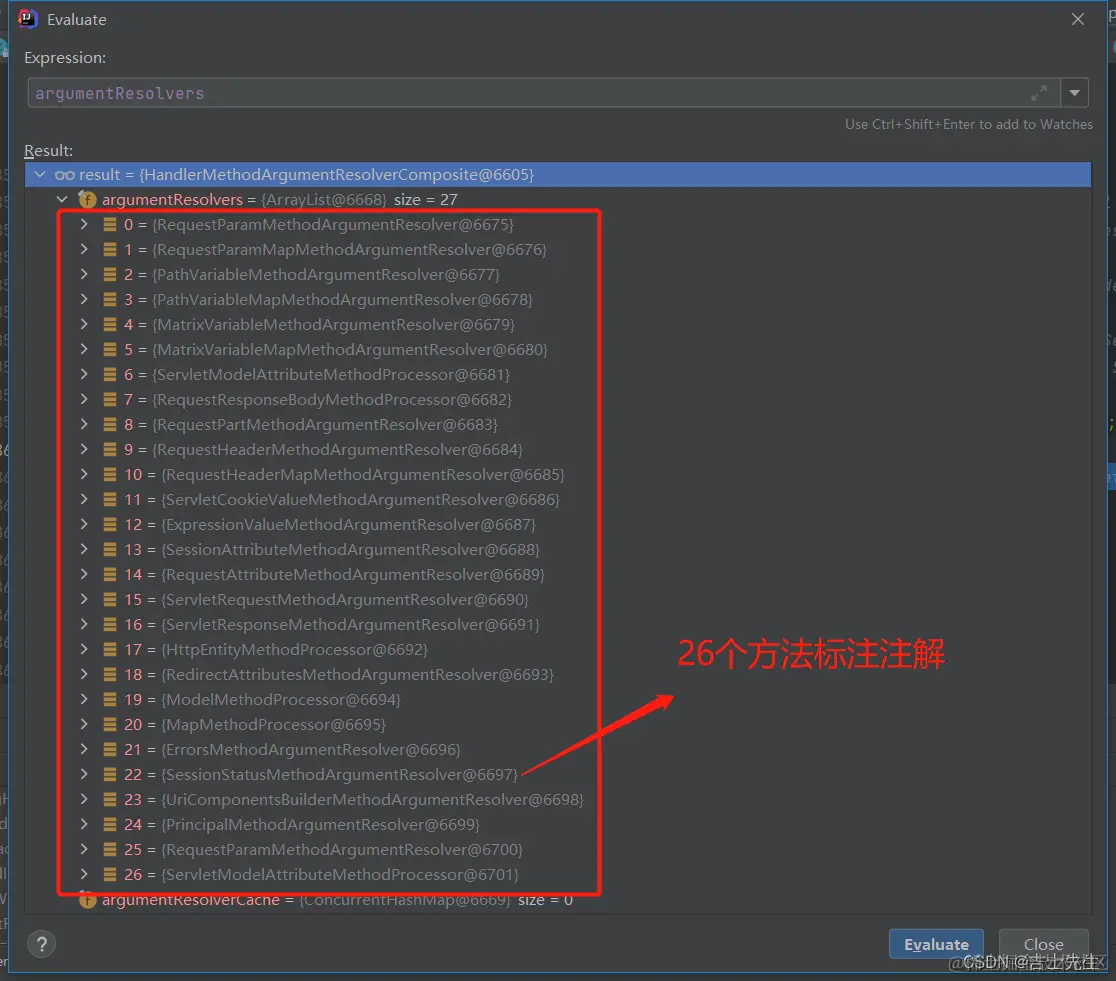Expand element 26 ServletModelAttributeMethodProcessor@6701
Image resolution: width=1116 pixels, height=981 pixels.
[x=84, y=874]
